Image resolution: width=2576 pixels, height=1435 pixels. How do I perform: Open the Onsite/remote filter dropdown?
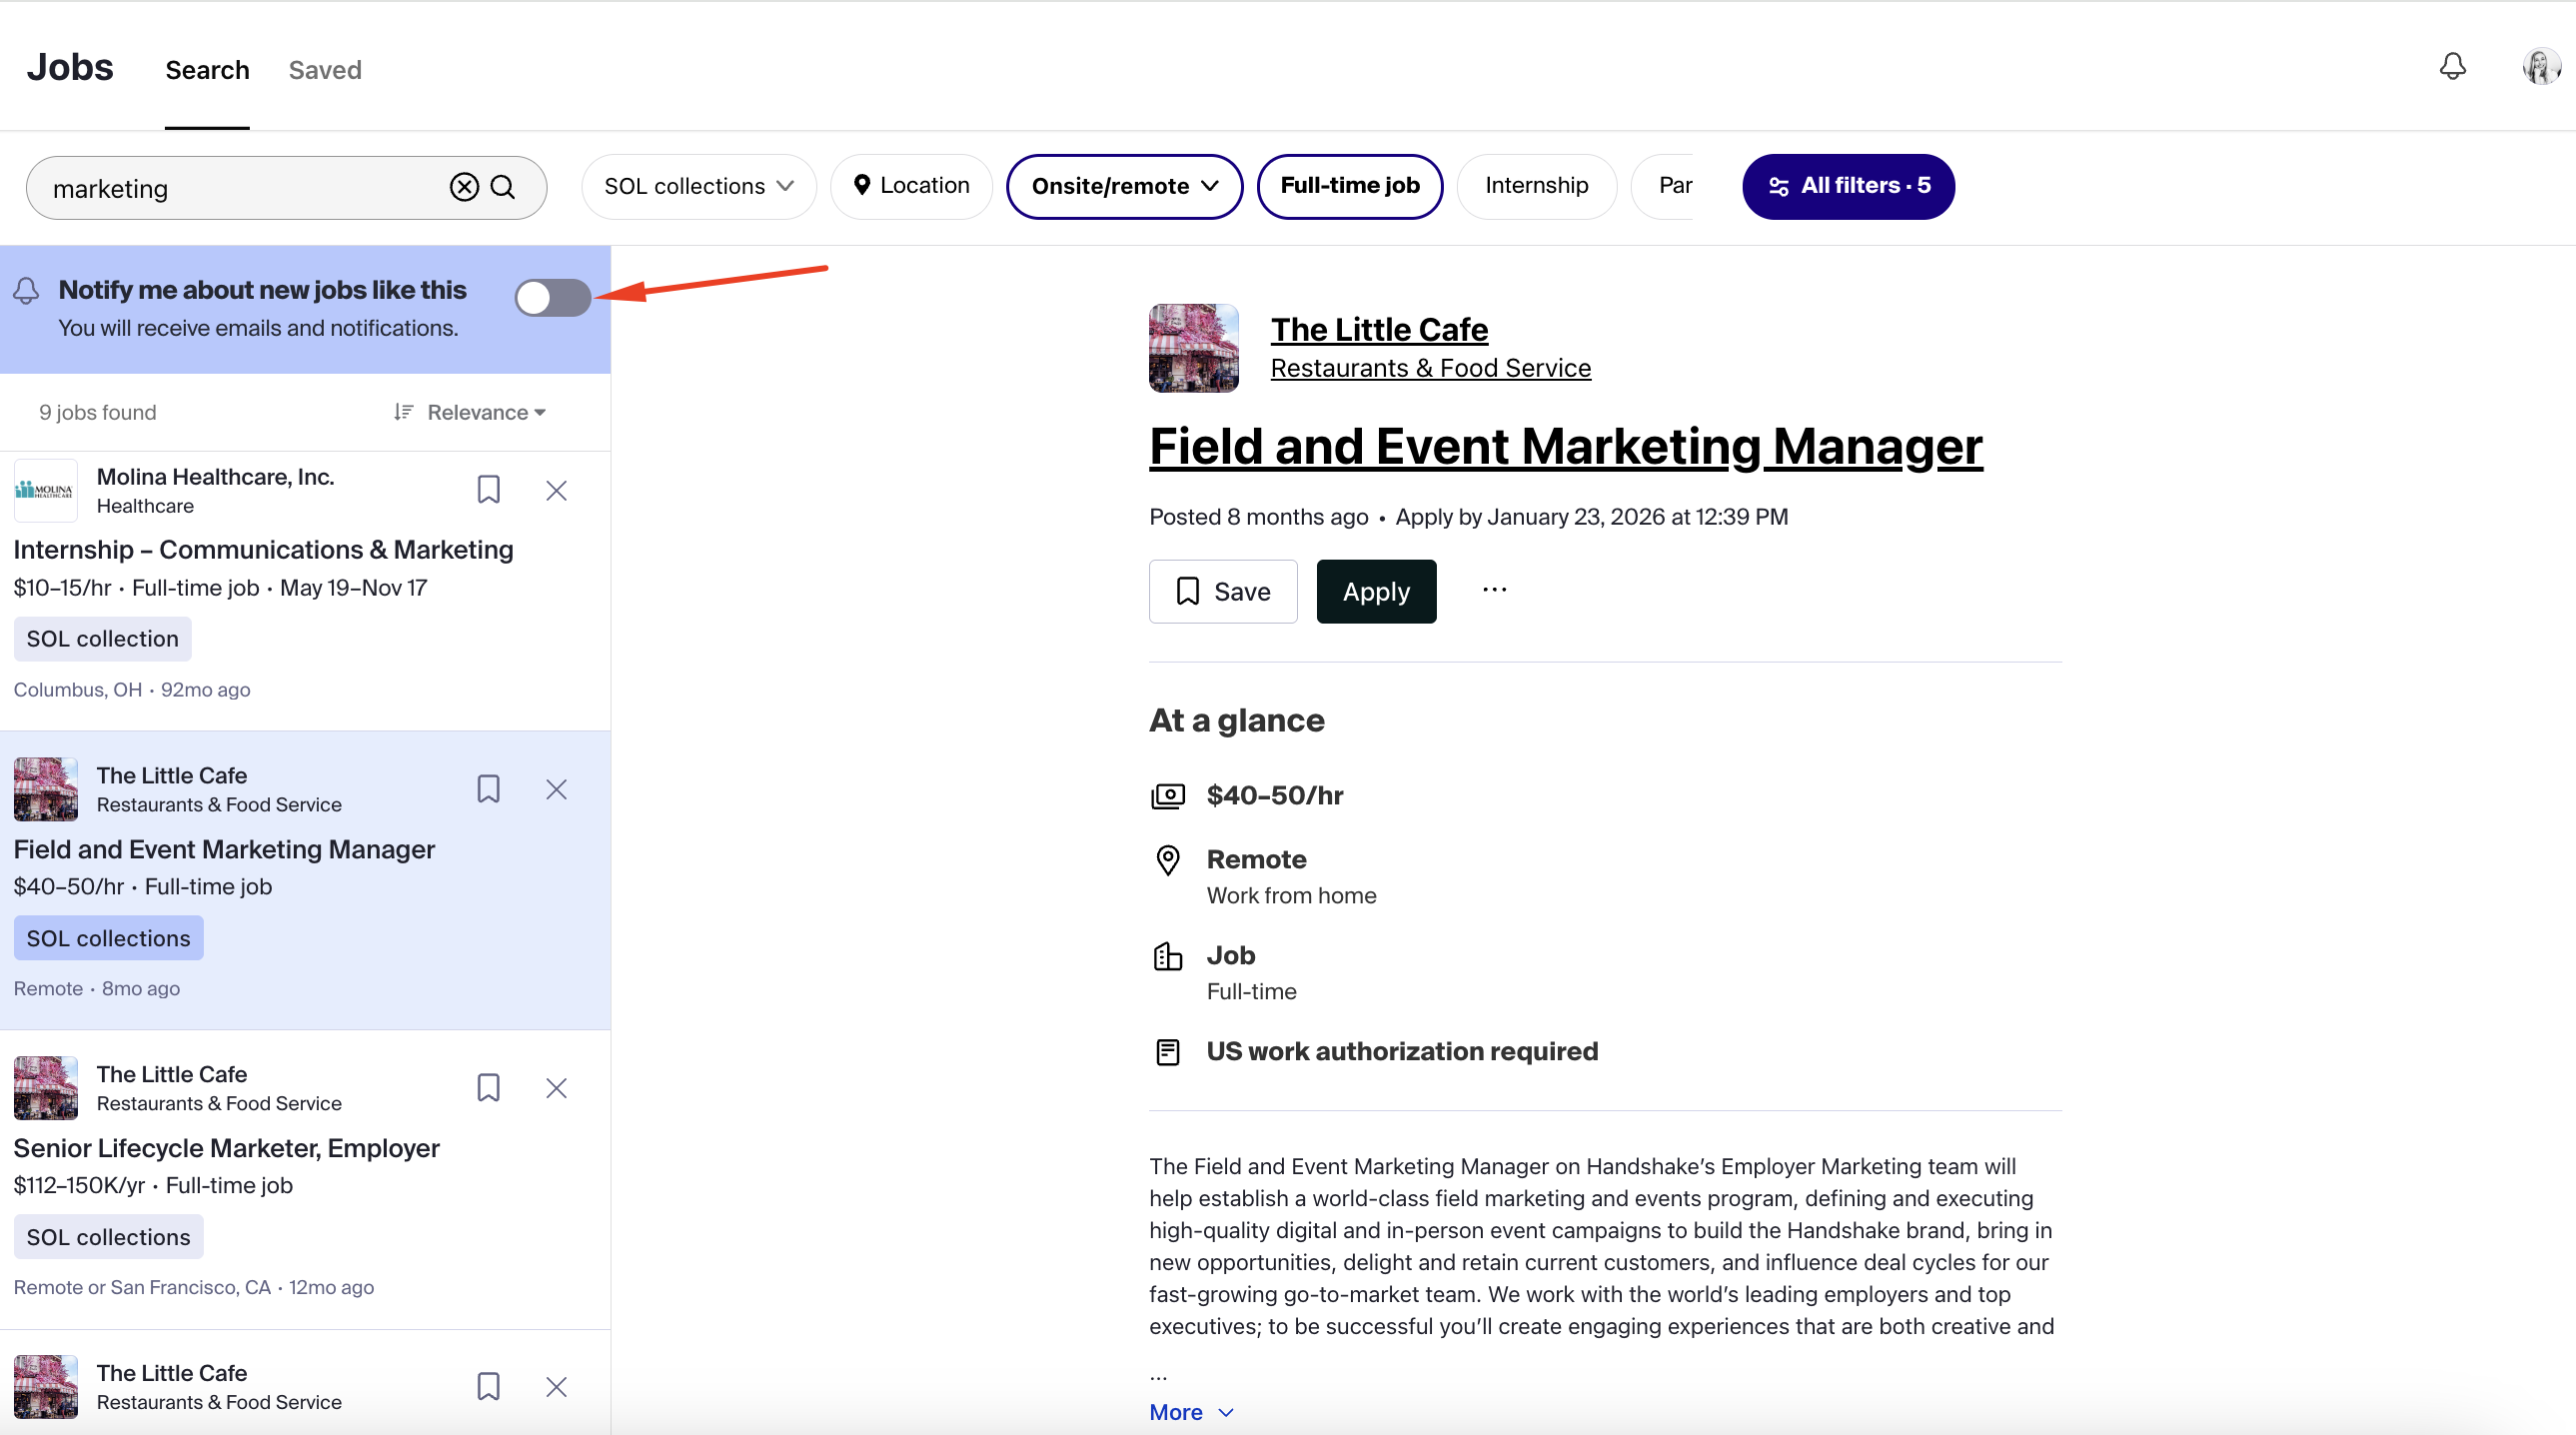pyautogui.click(x=1124, y=186)
